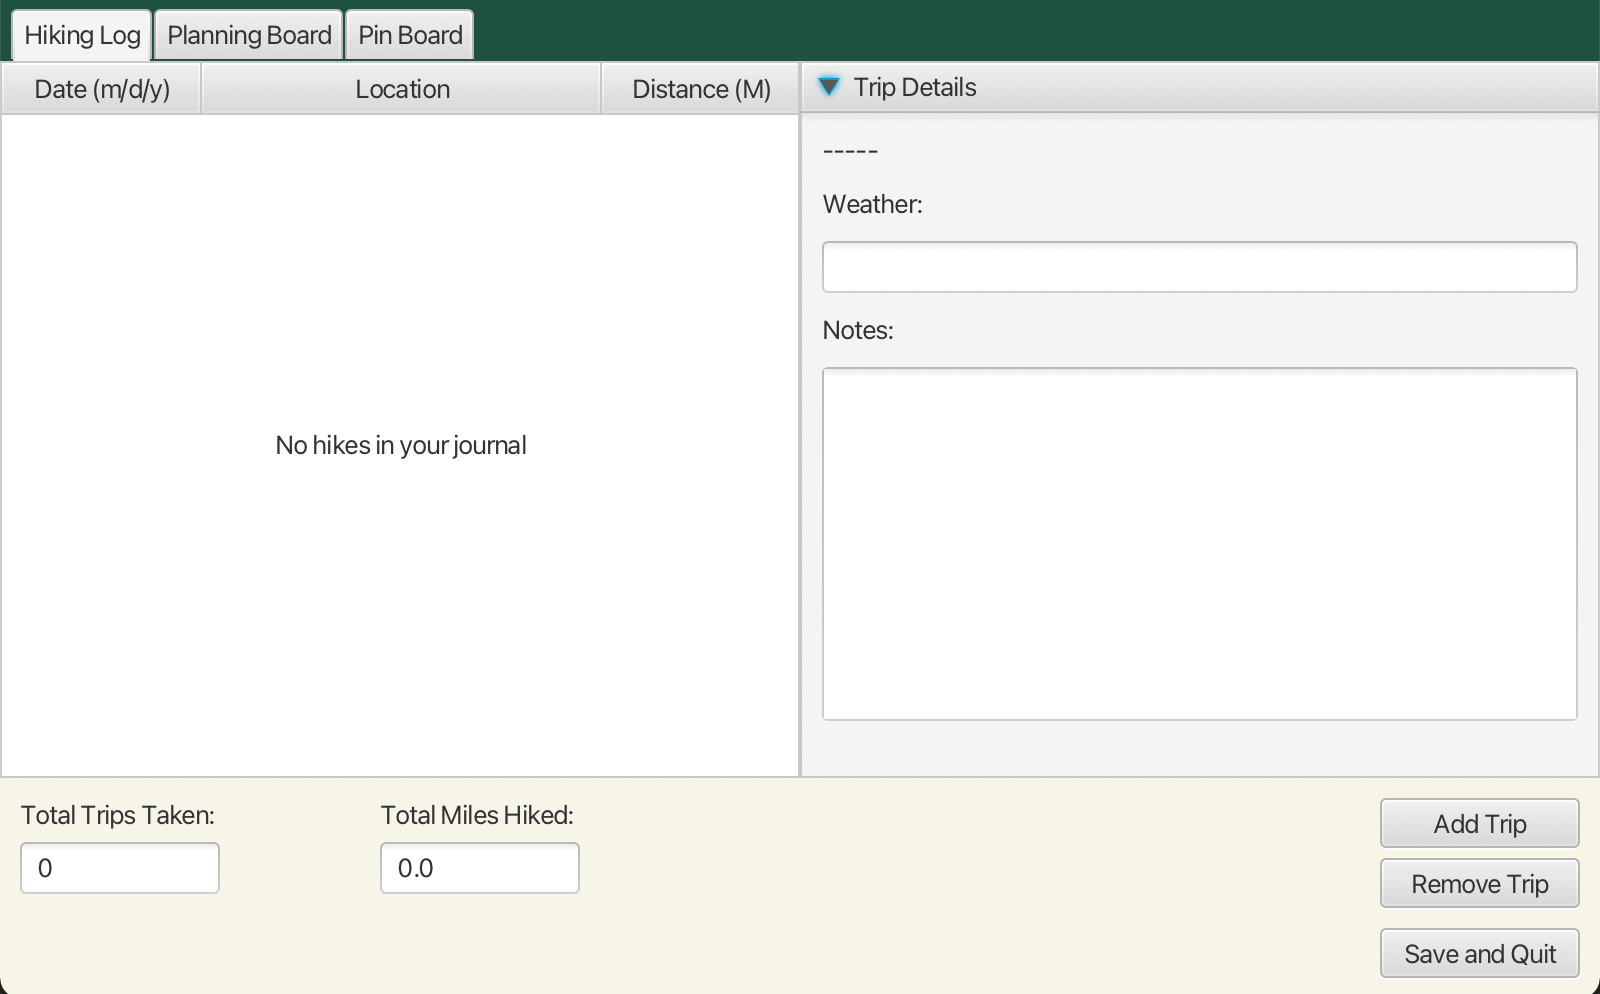The width and height of the screenshot is (1600, 994).
Task: Click into the Notes text area
Action: (x=1199, y=544)
